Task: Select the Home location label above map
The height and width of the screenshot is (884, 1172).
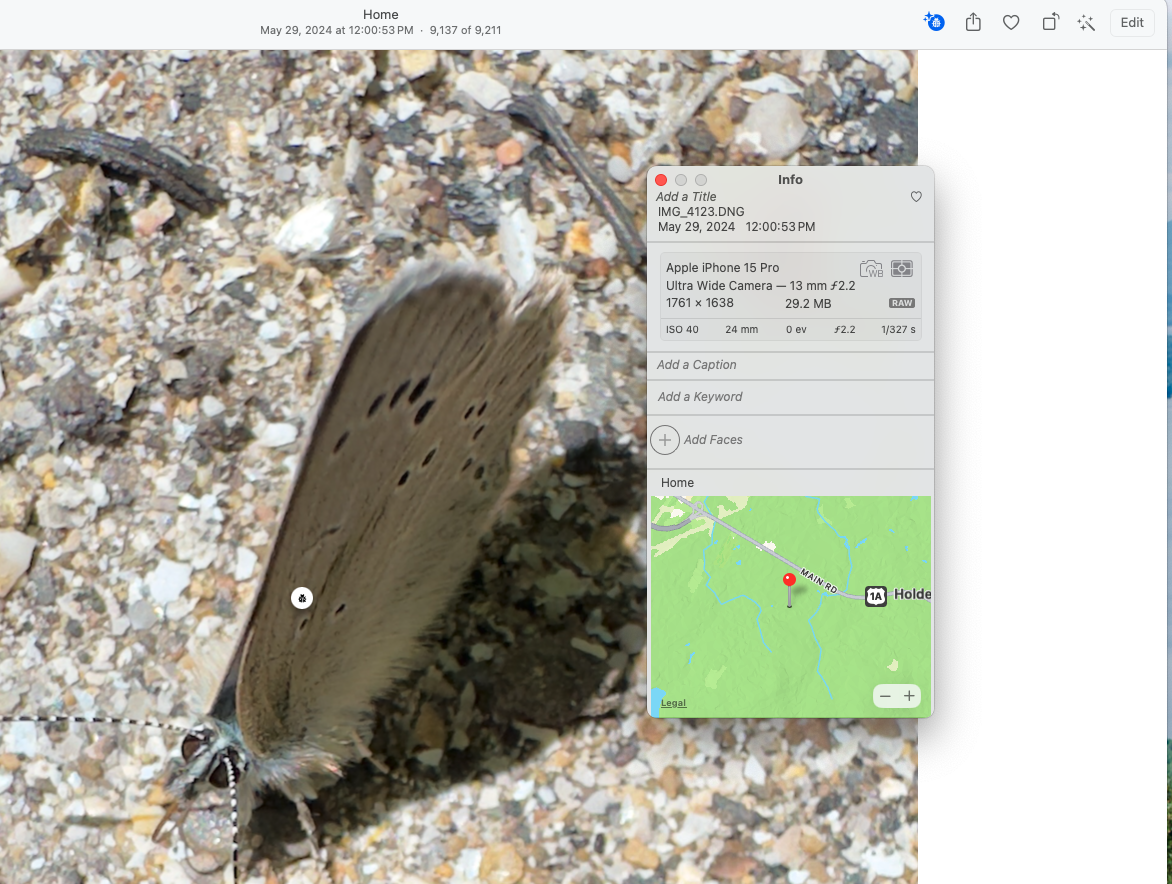Action: [x=677, y=483]
